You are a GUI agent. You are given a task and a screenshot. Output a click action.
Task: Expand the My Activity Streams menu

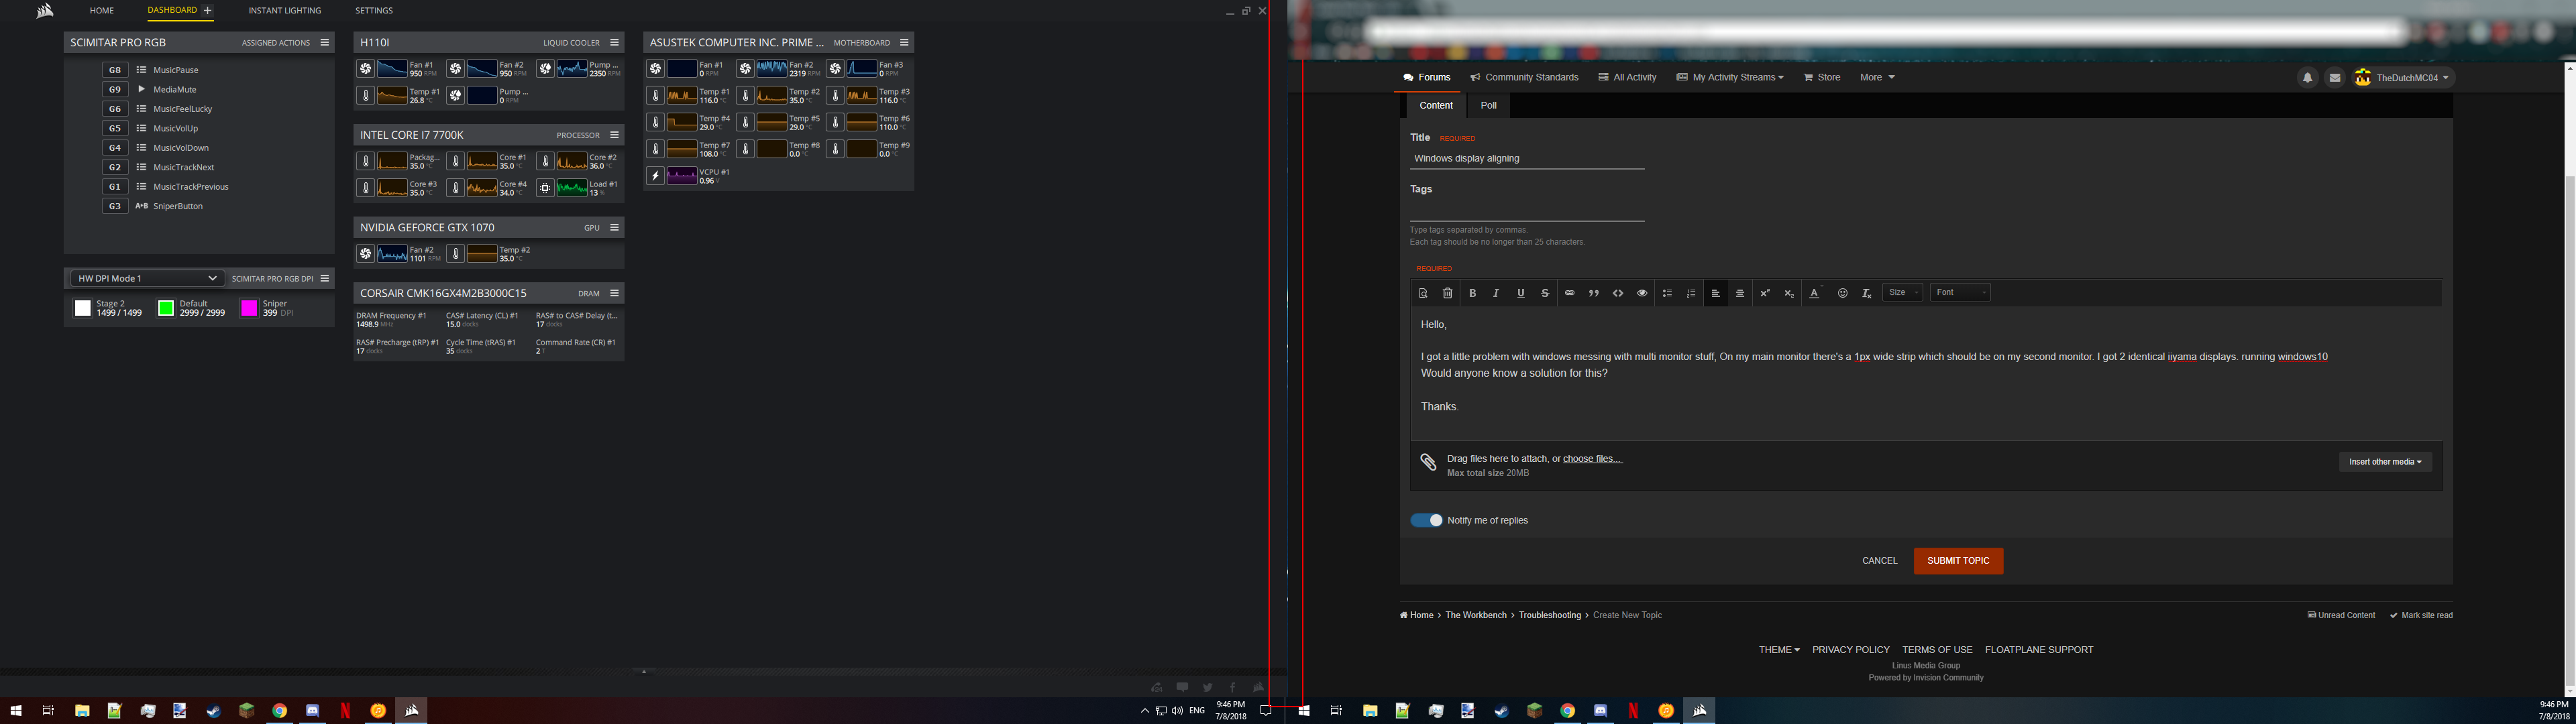pyautogui.click(x=1730, y=77)
